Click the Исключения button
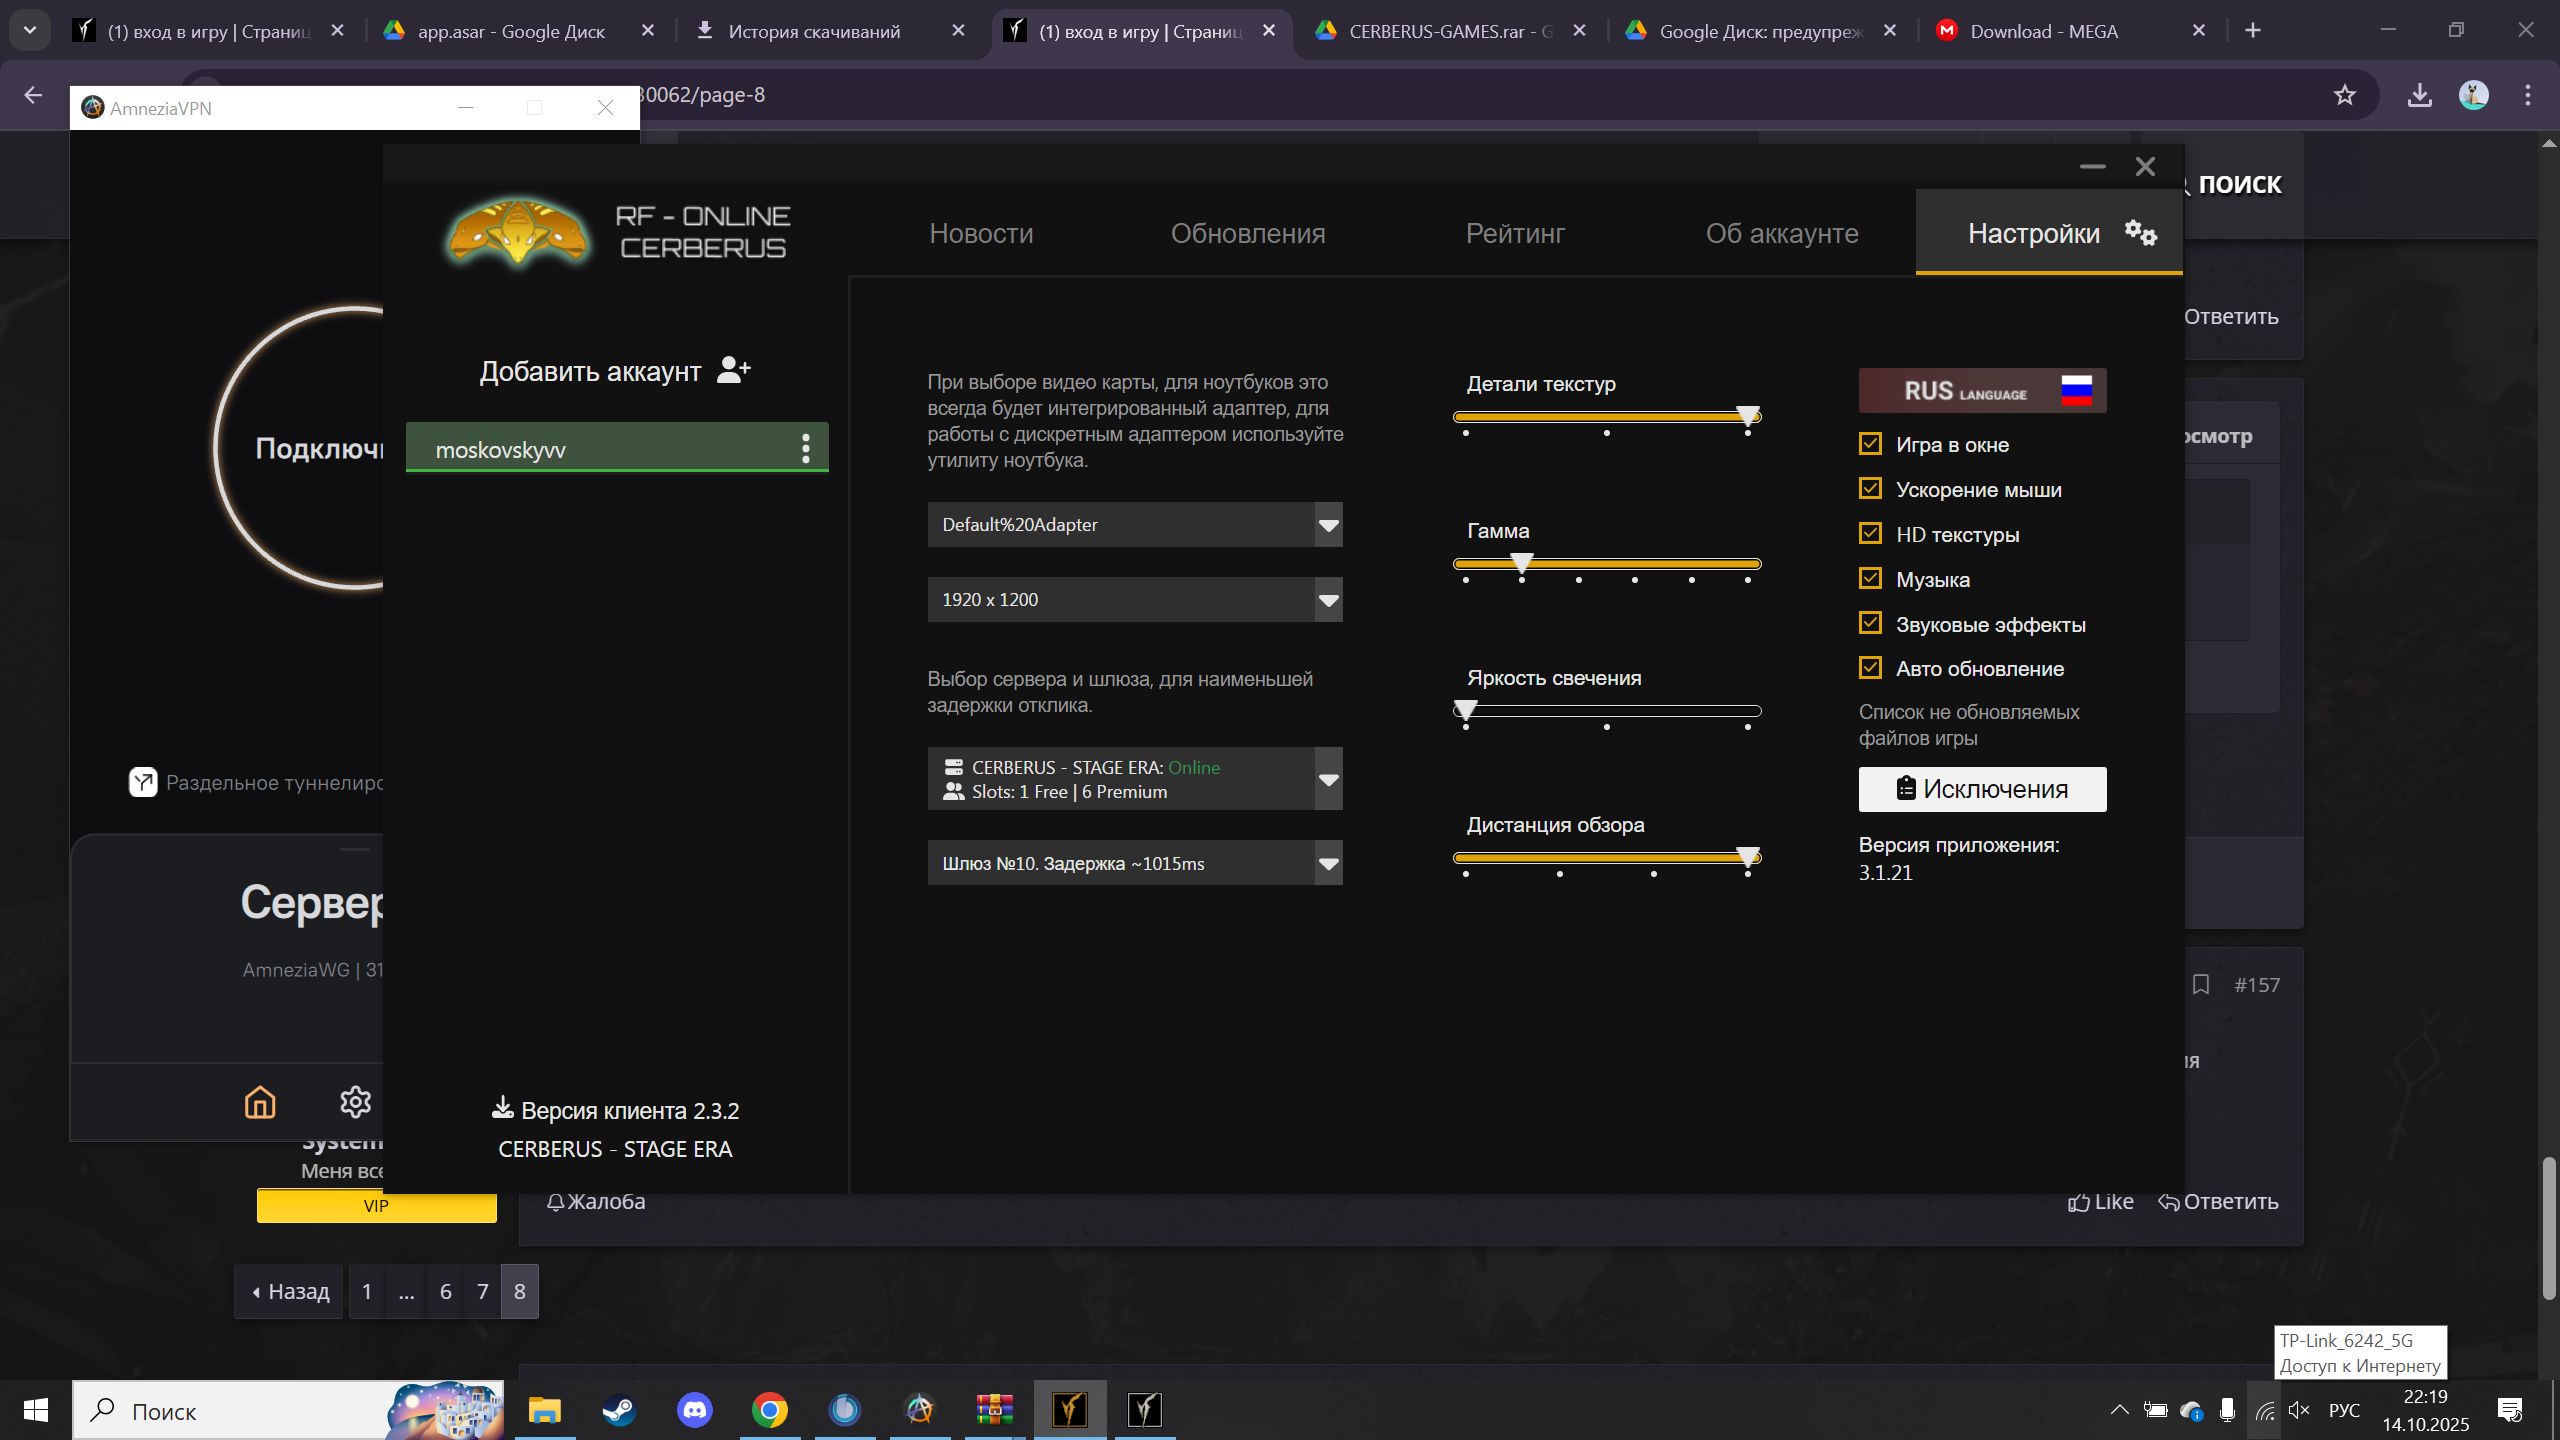Screen dimensions: 2560x1440 click(1982, 789)
